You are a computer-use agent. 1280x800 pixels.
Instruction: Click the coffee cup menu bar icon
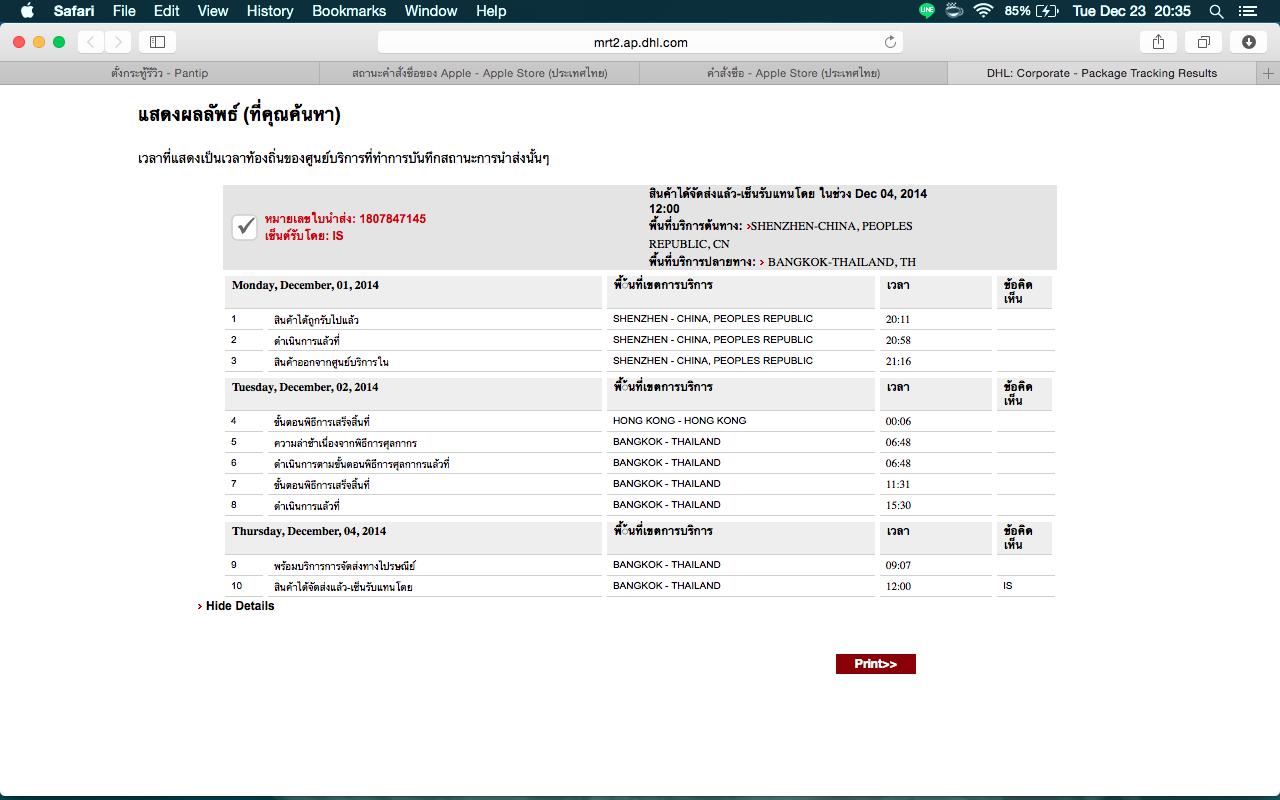tap(955, 11)
